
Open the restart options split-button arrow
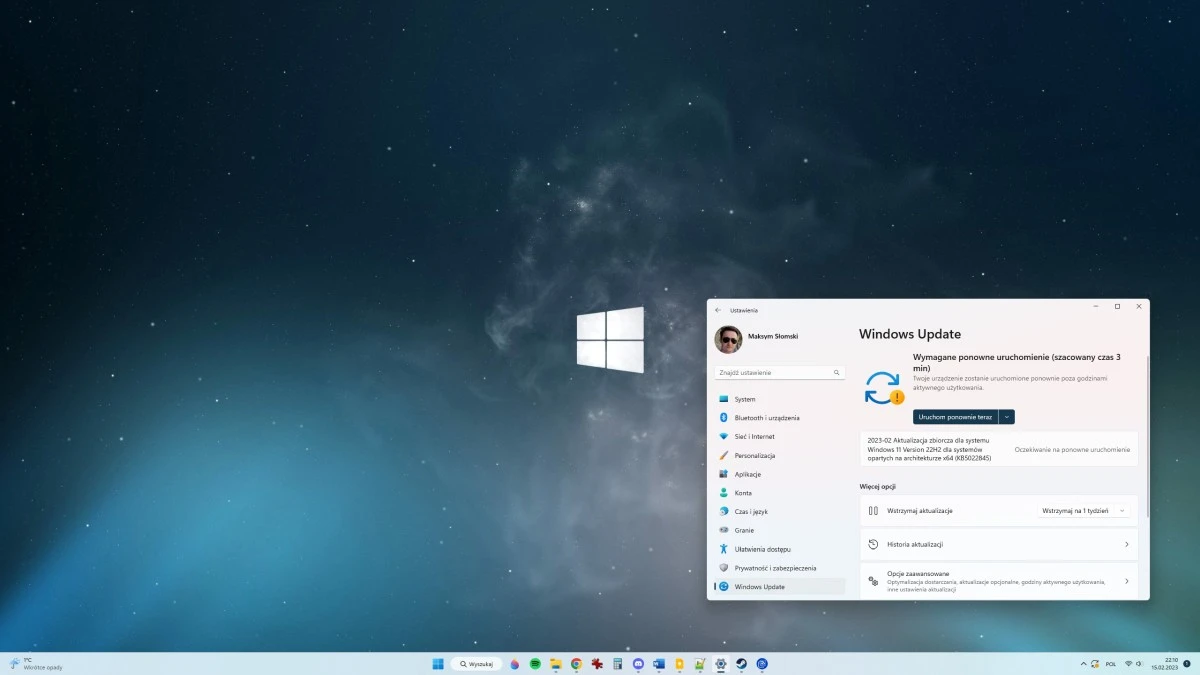[x=1007, y=417]
